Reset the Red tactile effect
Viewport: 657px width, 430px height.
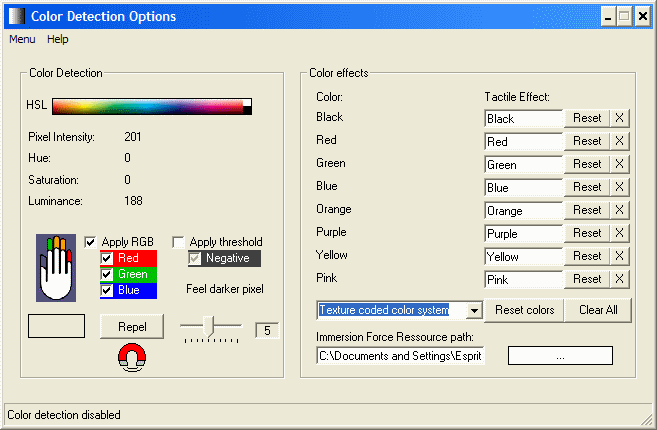587,141
